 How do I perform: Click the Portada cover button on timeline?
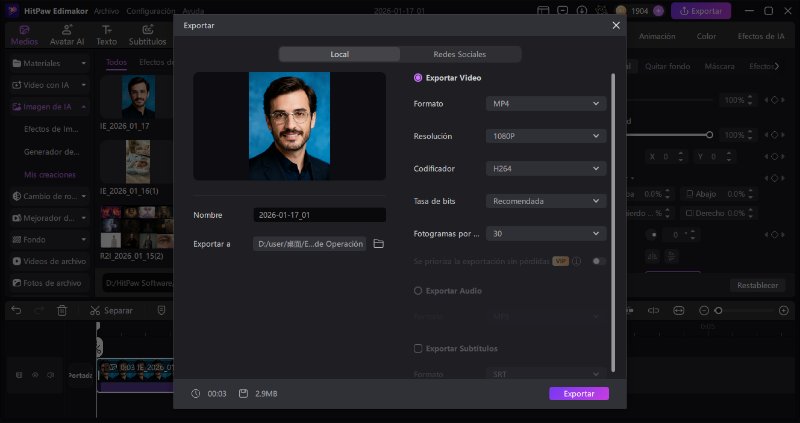(81, 375)
